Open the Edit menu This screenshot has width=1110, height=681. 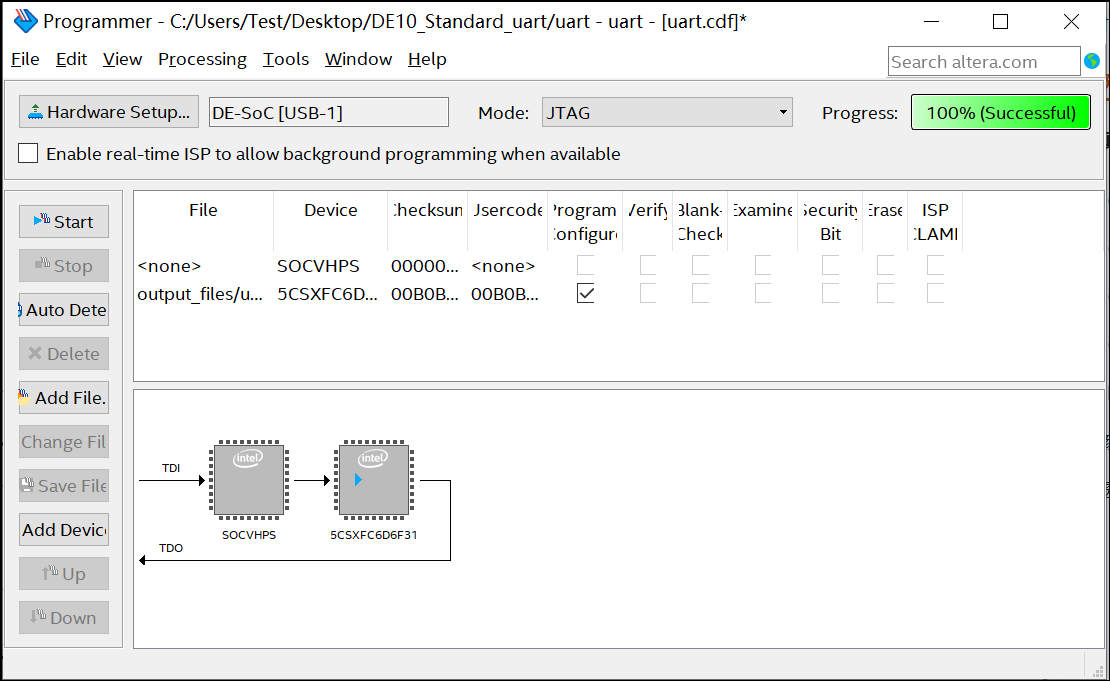coord(71,59)
